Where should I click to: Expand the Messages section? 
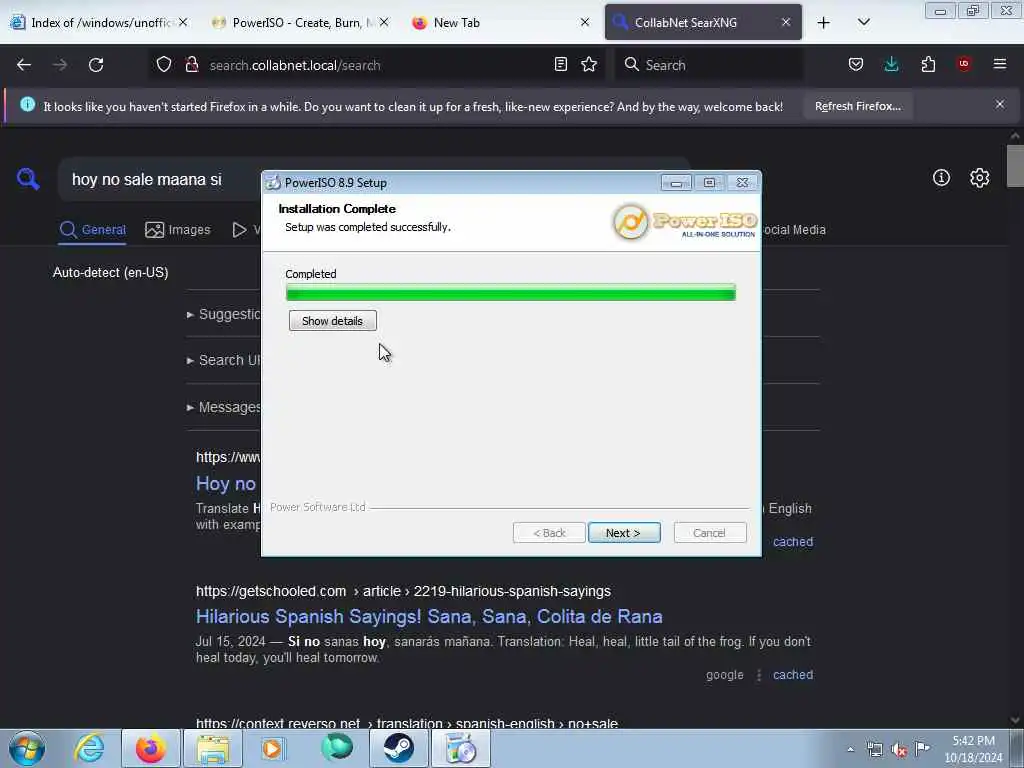[223, 407]
